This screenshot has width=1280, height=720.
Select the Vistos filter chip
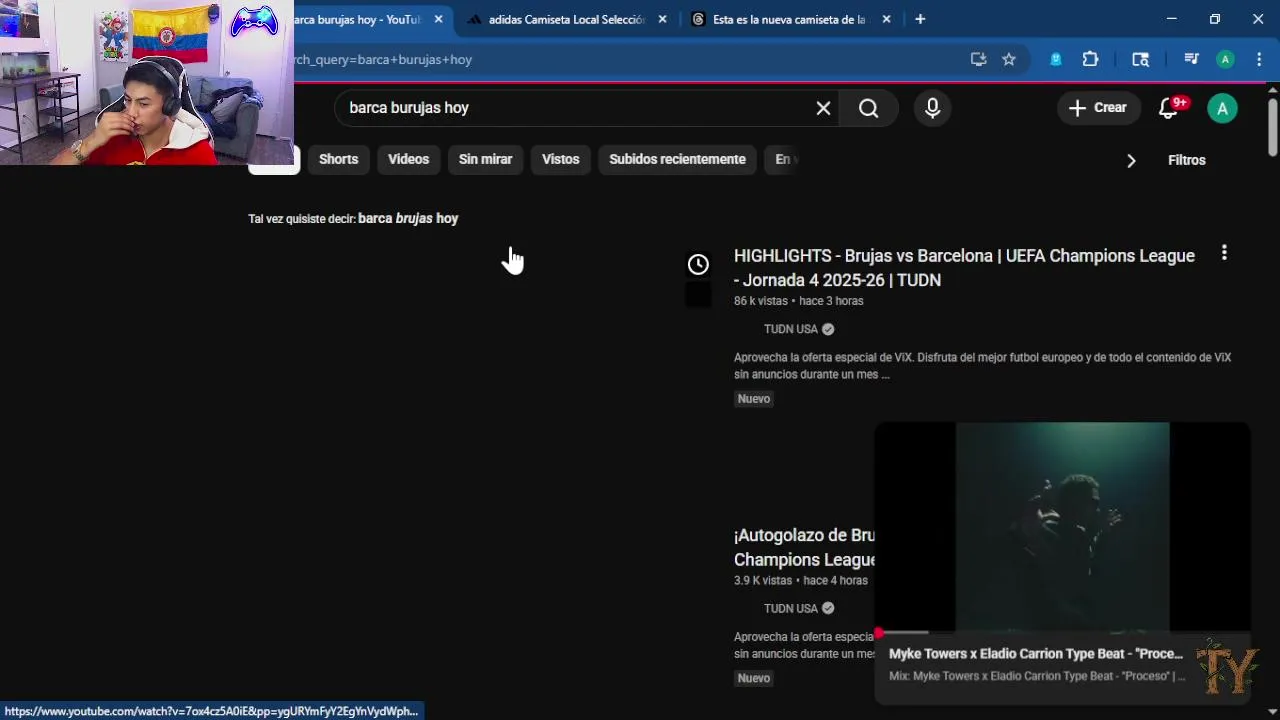[560, 159]
